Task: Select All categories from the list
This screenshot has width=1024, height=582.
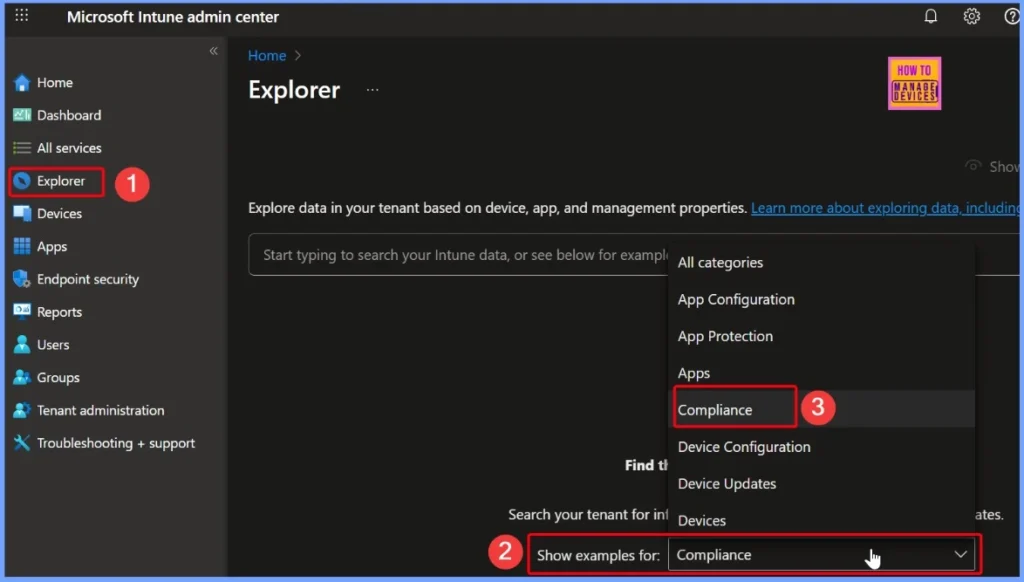Action: 822,263
